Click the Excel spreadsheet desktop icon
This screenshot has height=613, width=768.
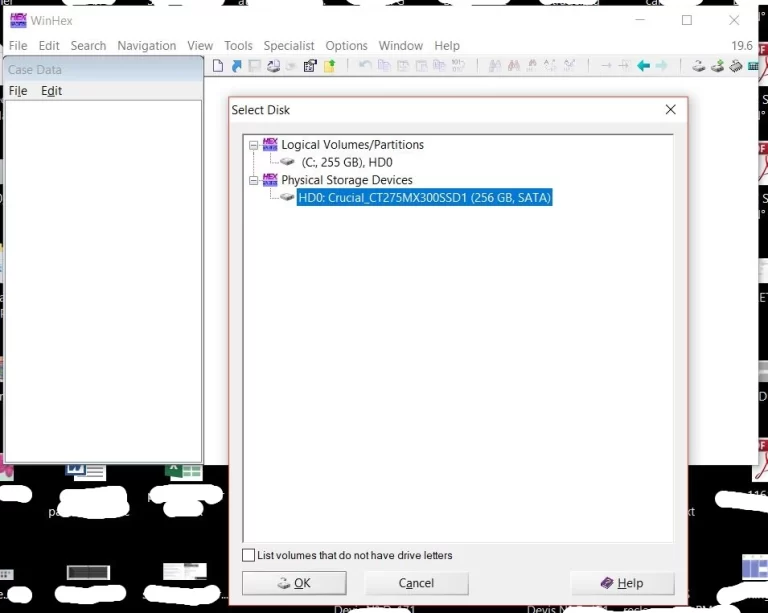[x=184, y=471]
